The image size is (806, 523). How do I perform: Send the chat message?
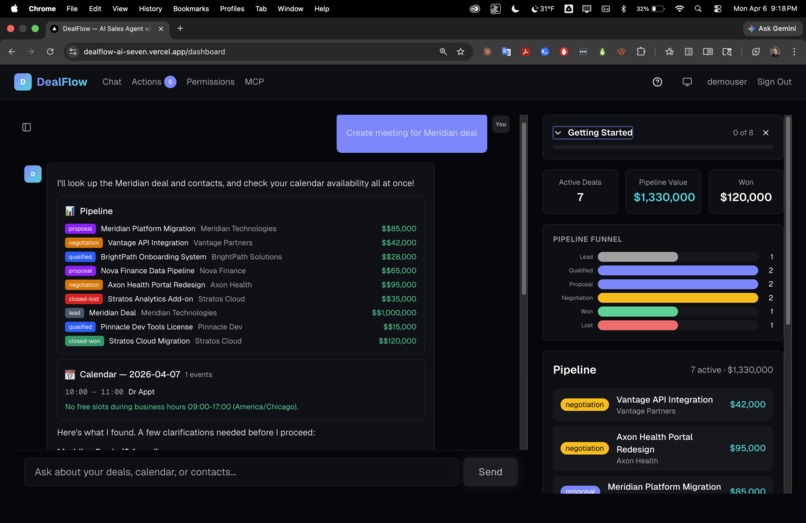[490, 472]
